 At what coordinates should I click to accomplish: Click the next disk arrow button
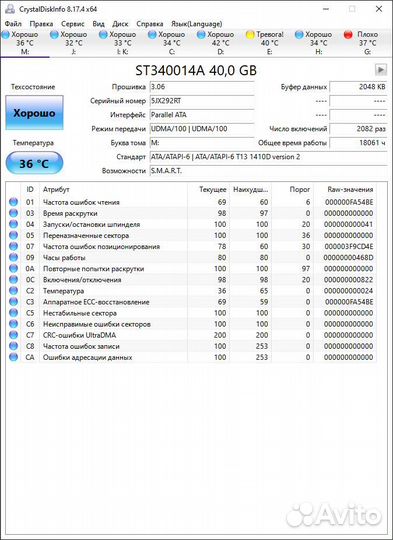[x=381, y=70]
